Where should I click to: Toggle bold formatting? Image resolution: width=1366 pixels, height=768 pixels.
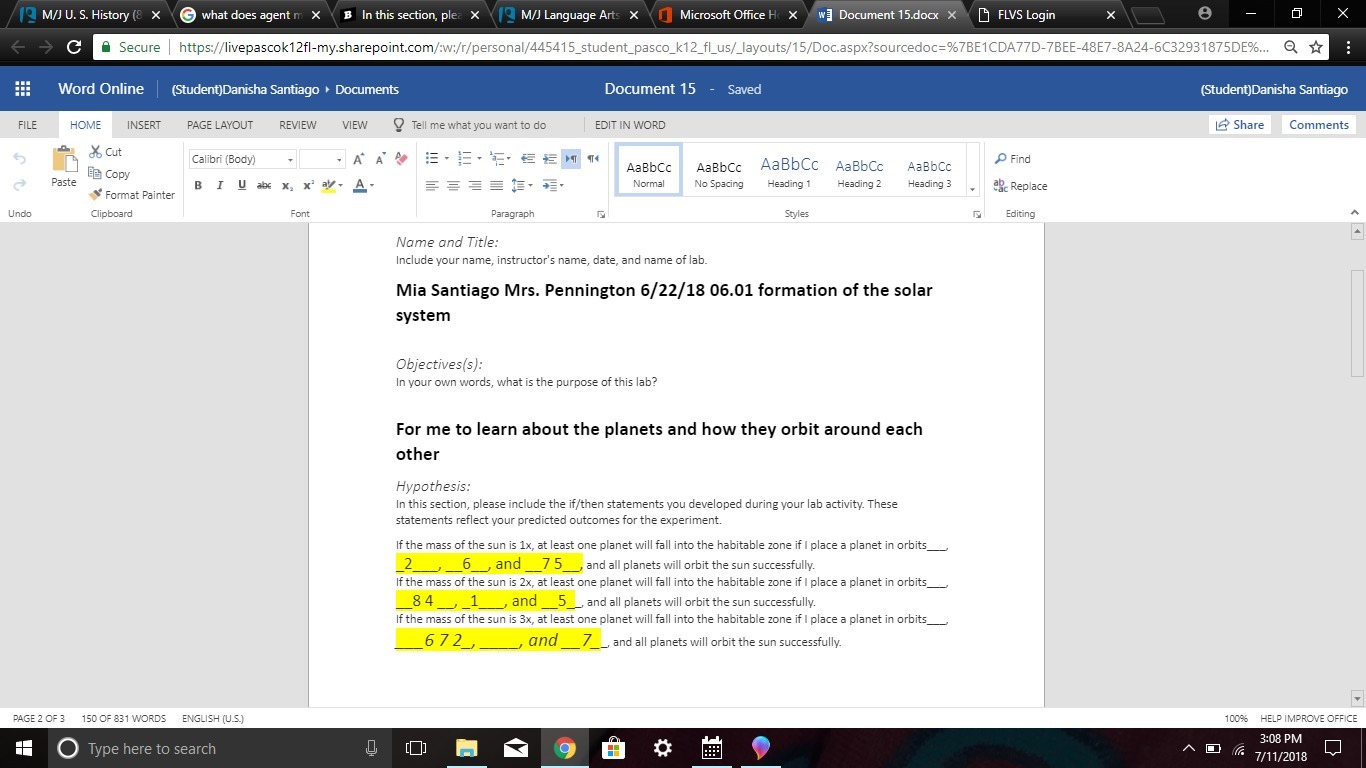pyautogui.click(x=198, y=186)
